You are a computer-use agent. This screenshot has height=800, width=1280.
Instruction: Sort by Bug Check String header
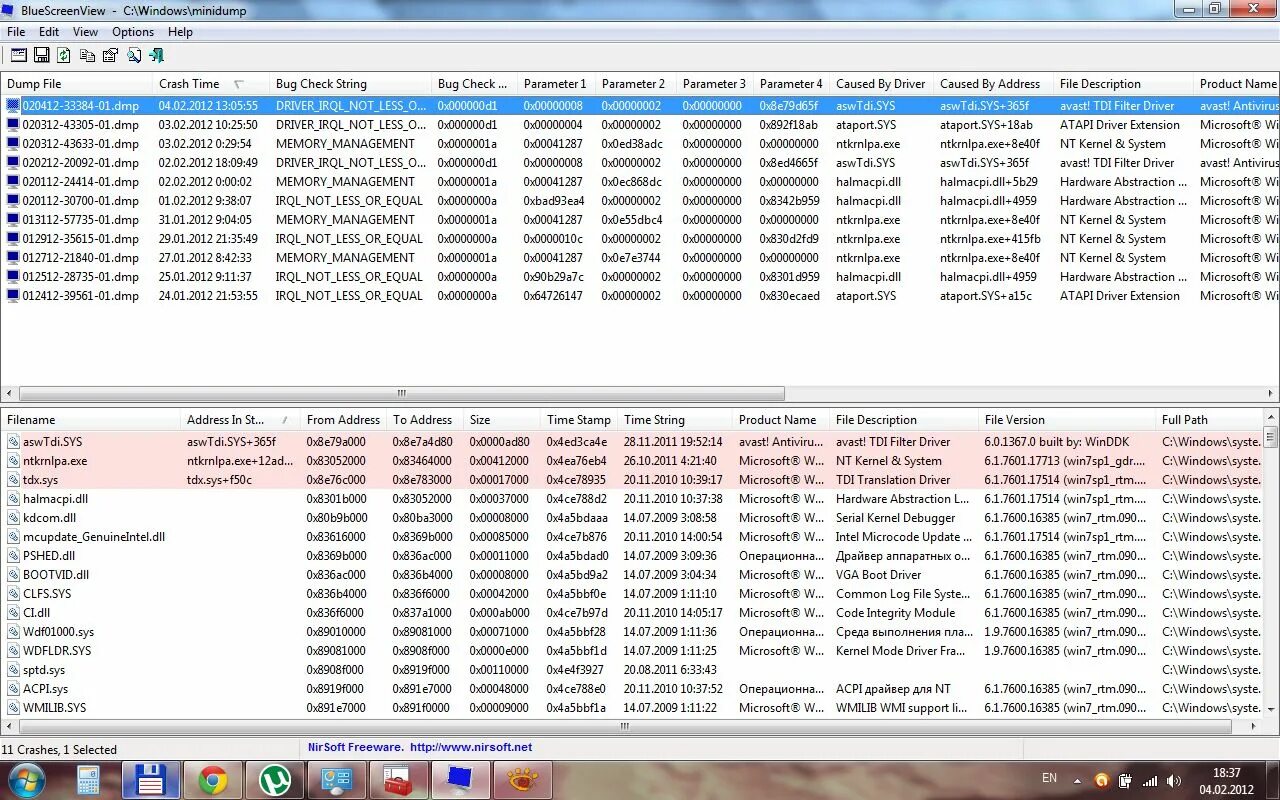(x=350, y=84)
